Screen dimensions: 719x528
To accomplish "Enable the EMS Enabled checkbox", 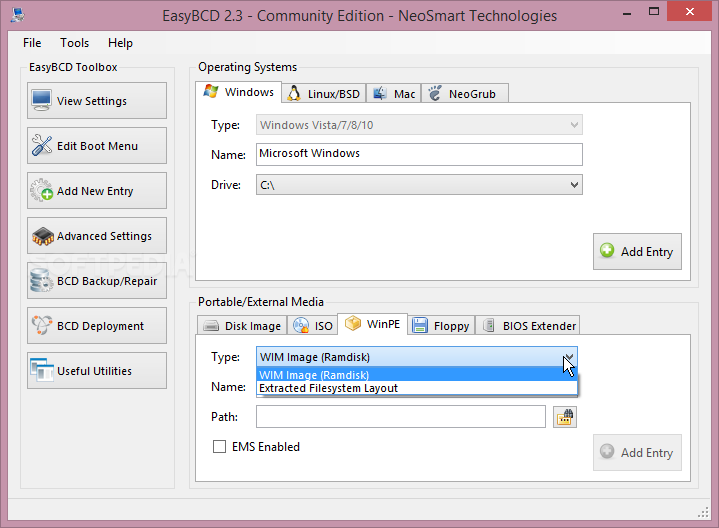I will coord(219,446).
